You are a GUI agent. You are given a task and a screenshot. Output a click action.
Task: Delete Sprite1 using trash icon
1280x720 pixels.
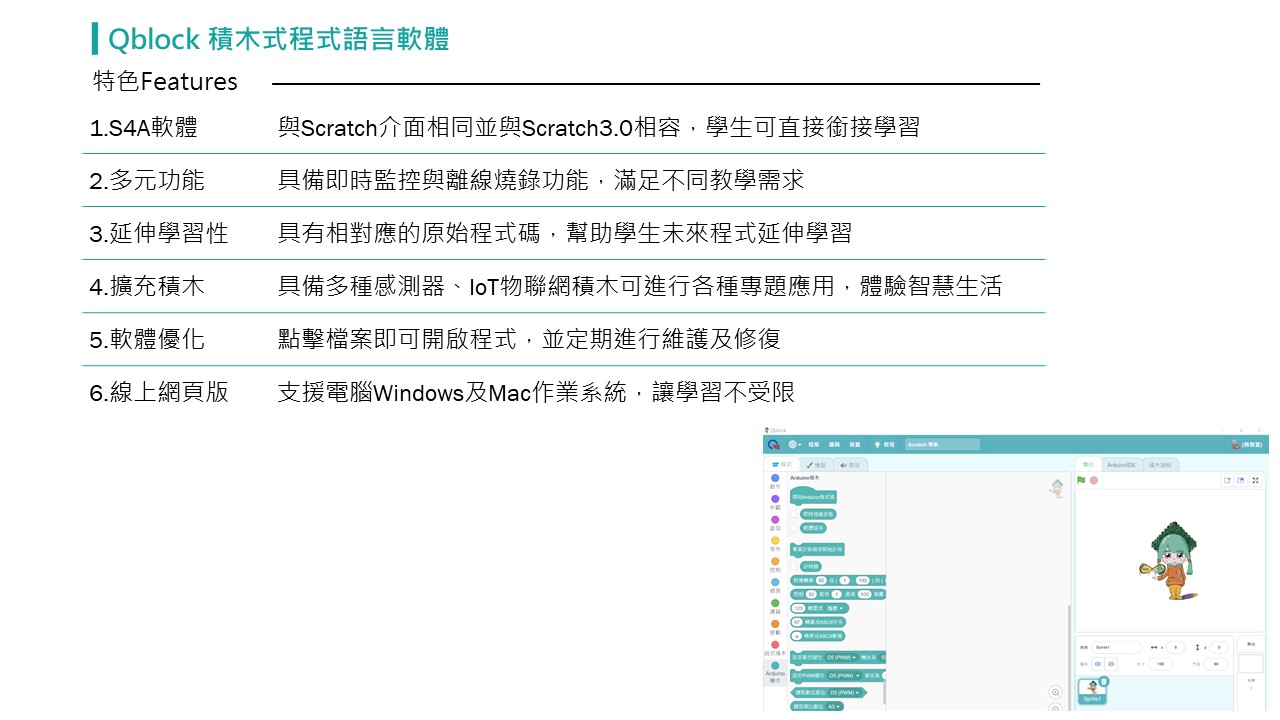(1104, 680)
